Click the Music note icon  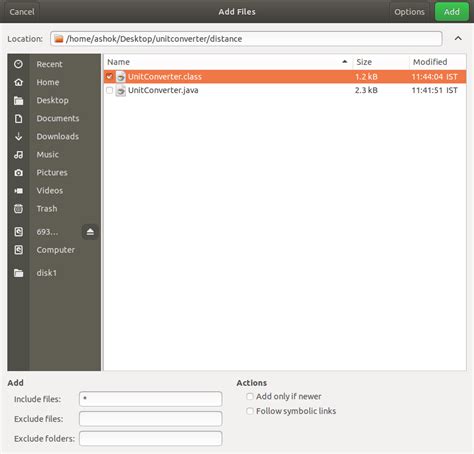click(x=19, y=154)
